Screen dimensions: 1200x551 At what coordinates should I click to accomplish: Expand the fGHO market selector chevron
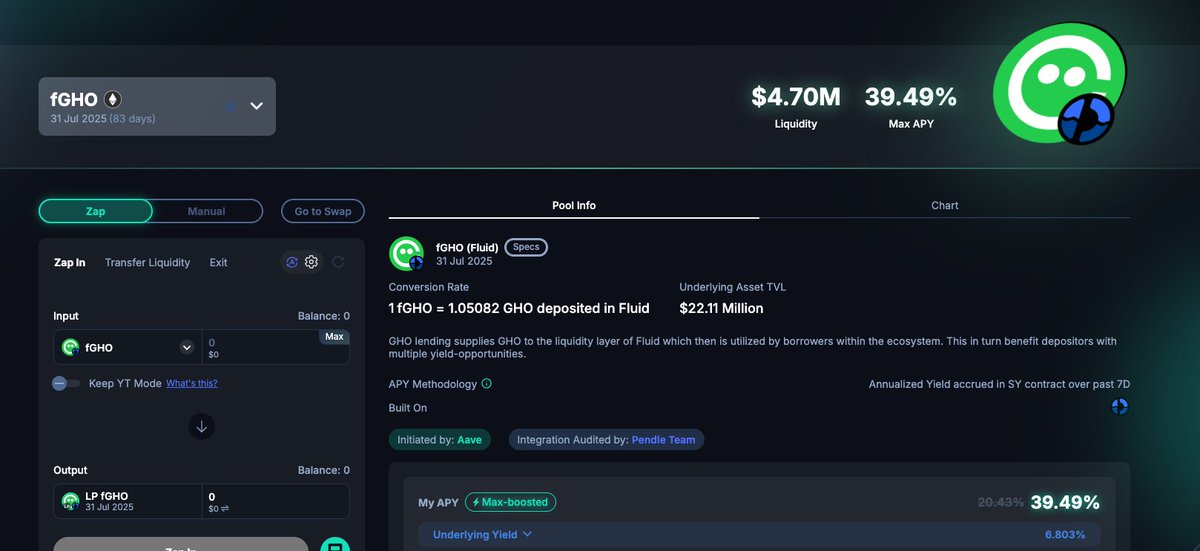click(257, 106)
